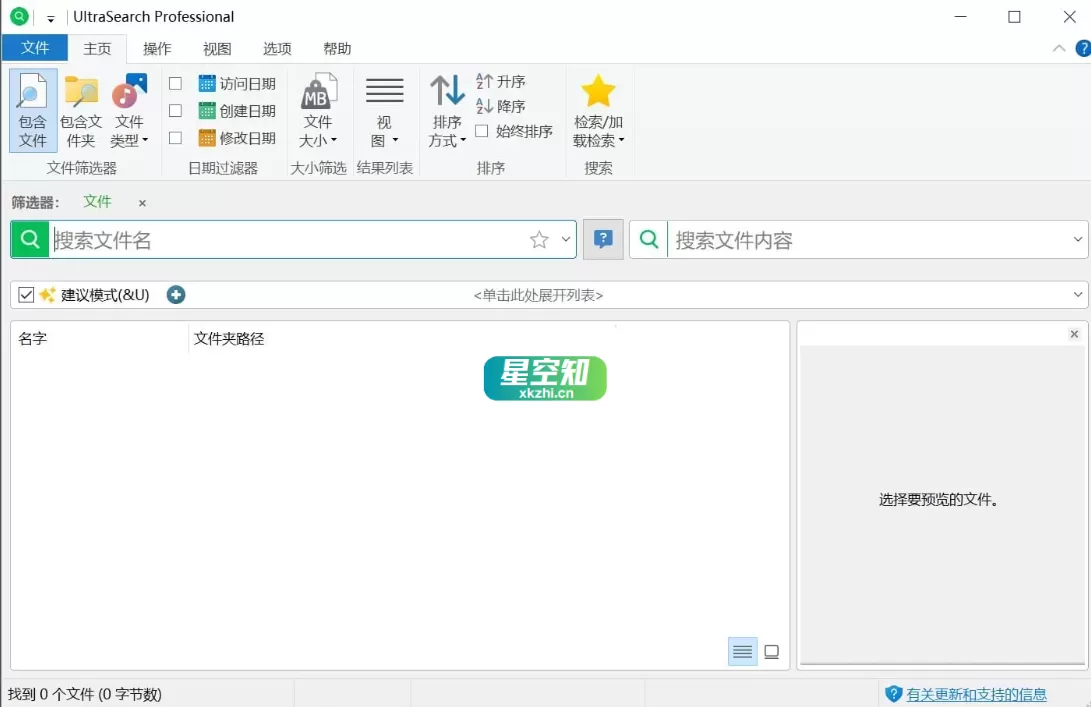Click the green plus button beside 建议模式

(176, 294)
